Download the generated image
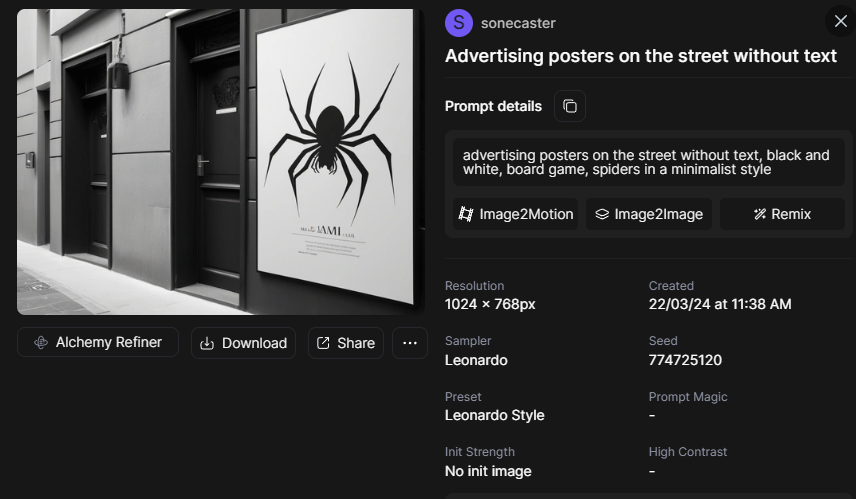The width and height of the screenshot is (856, 499). point(243,343)
